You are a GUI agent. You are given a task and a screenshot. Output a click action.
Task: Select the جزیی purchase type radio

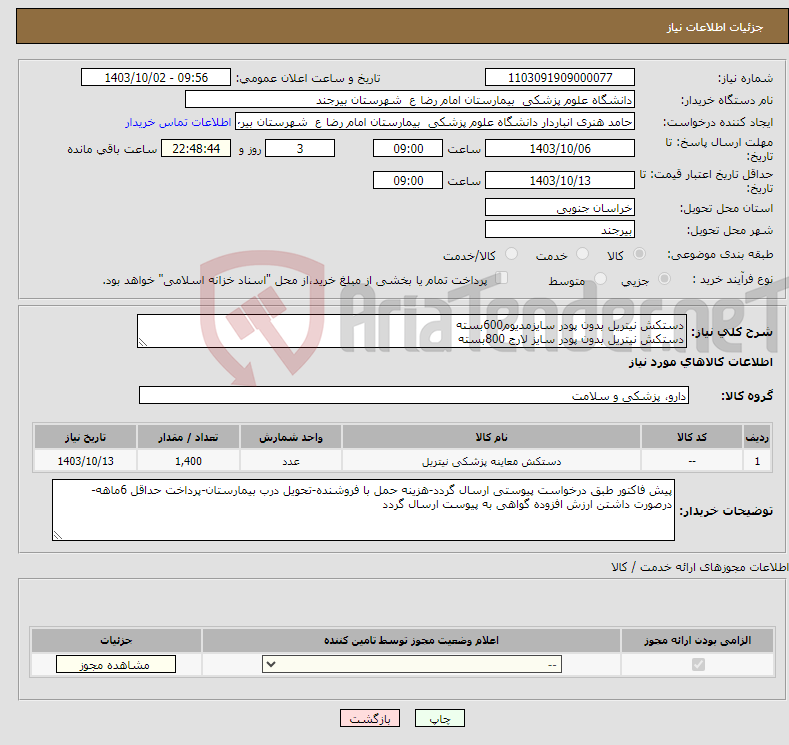click(664, 279)
